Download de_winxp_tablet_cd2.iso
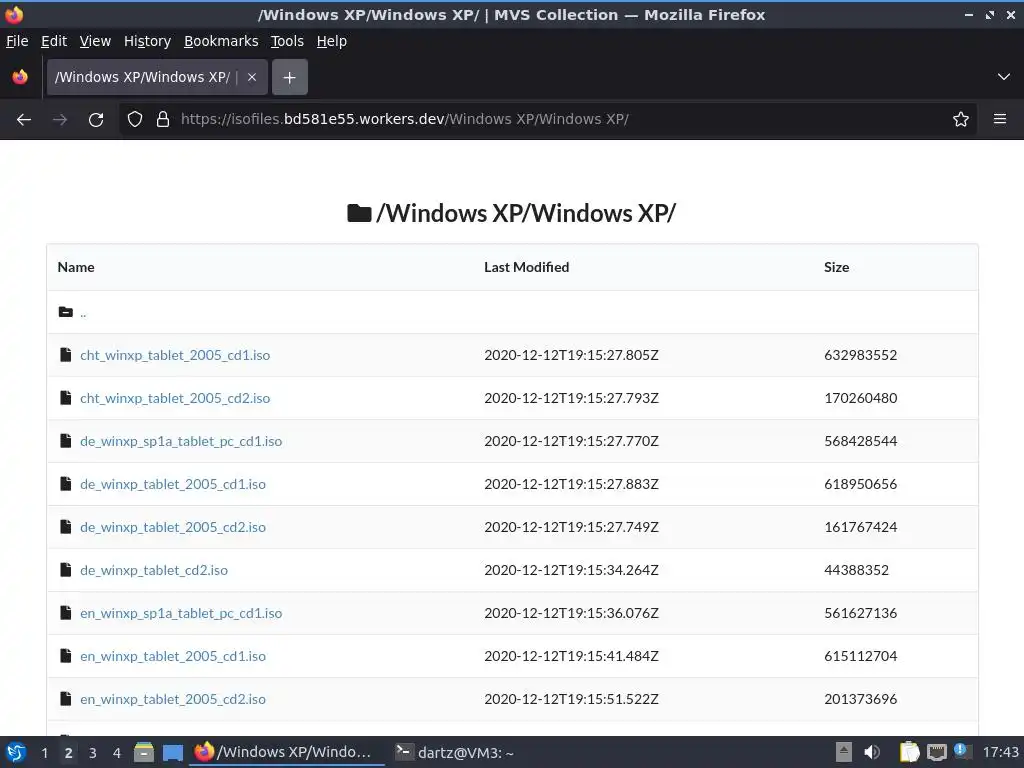 point(153,571)
